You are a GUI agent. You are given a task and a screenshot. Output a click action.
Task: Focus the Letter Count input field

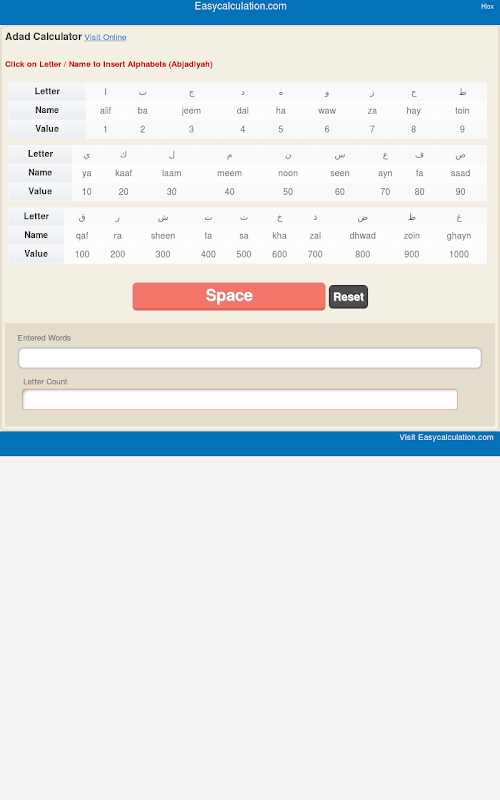pyautogui.click(x=240, y=399)
